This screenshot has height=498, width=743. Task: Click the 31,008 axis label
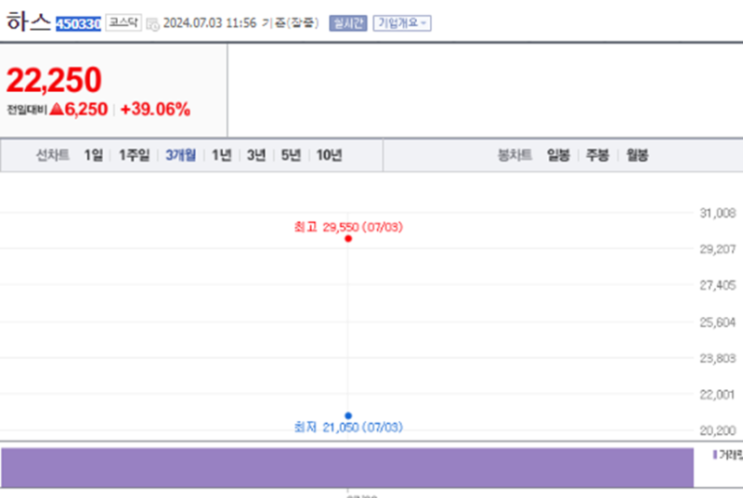(718, 213)
